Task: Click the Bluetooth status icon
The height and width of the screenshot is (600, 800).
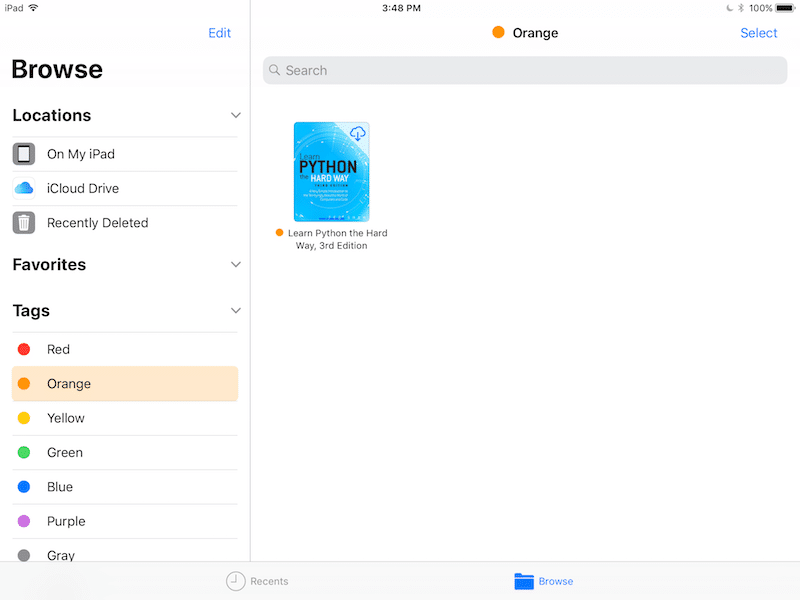Action: [x=741, y=8]
